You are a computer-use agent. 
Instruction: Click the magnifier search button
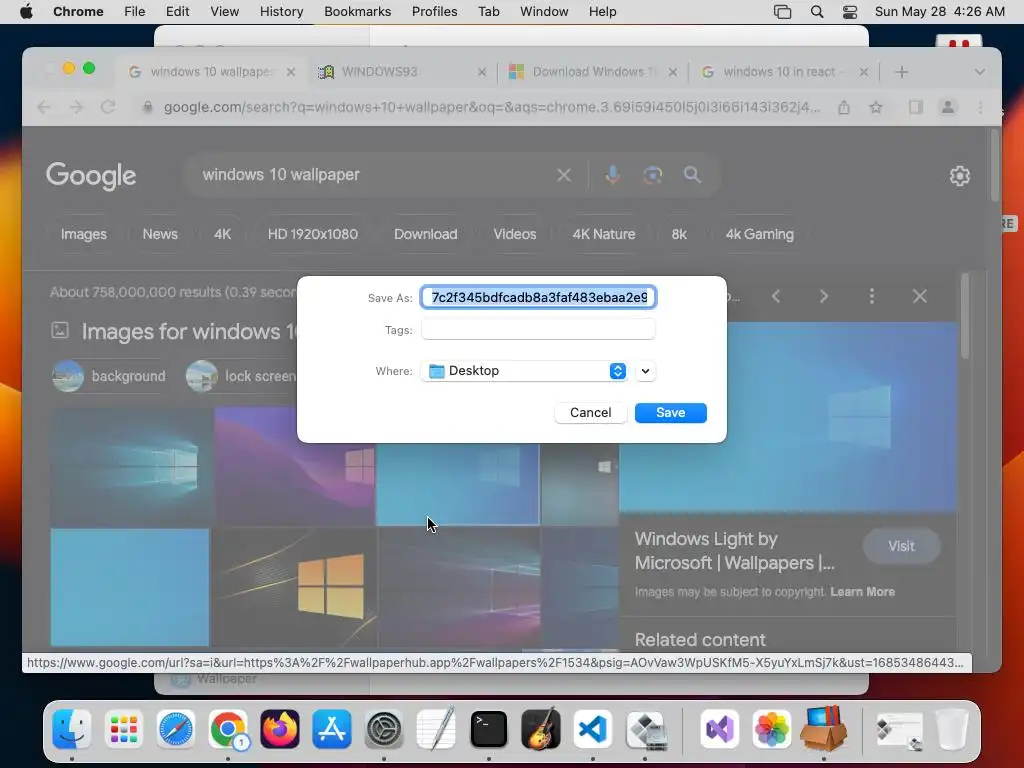click(692, 175)
